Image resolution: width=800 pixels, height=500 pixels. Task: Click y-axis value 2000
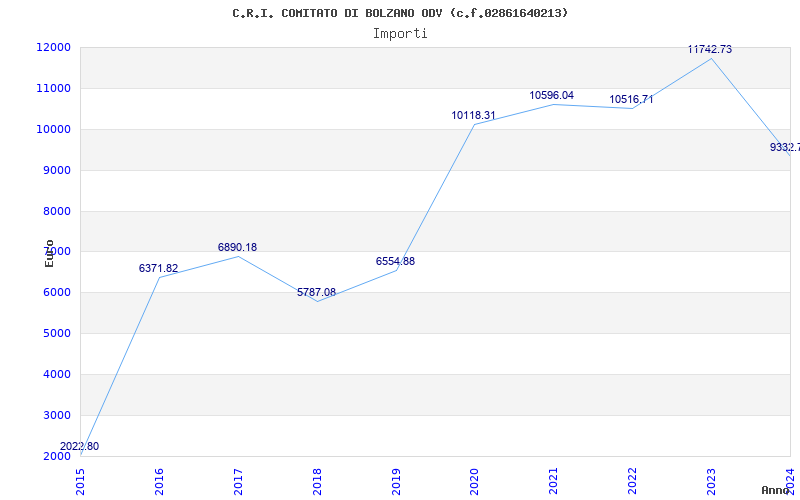point(56,456)
